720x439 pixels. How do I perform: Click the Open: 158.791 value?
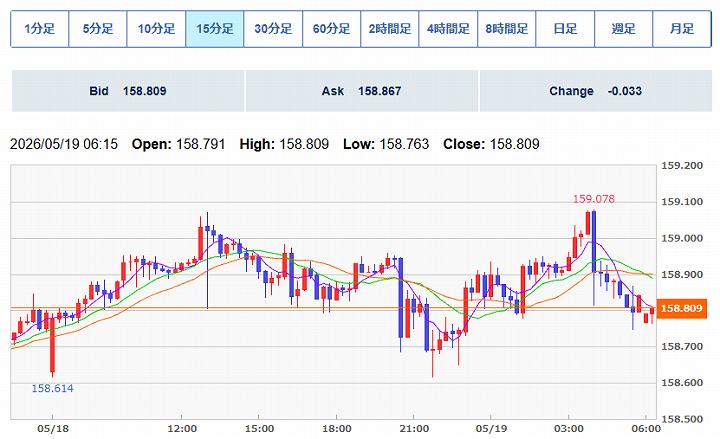[x=179, y=144]
